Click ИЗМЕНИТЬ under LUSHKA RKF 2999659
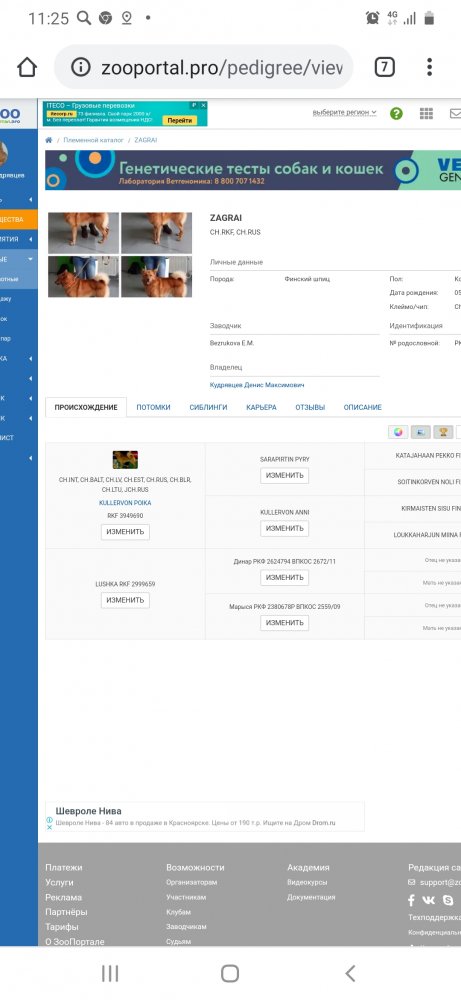This screenshot has height=1000, width=461. click(x=125, y=600)
